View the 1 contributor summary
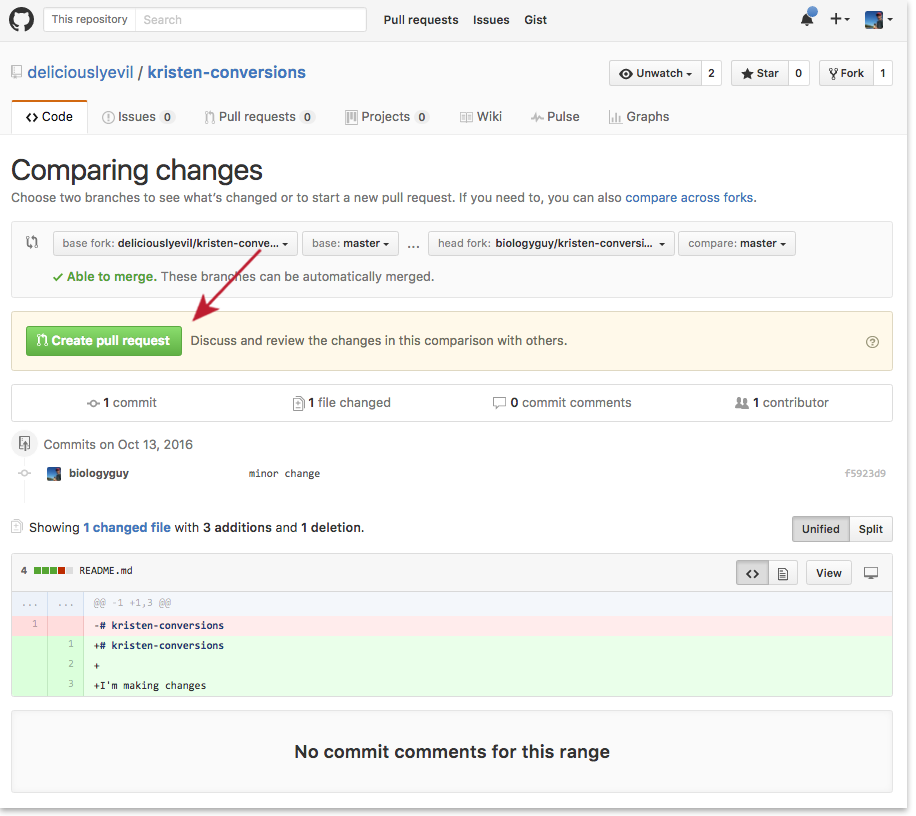 tap(782, 403)
